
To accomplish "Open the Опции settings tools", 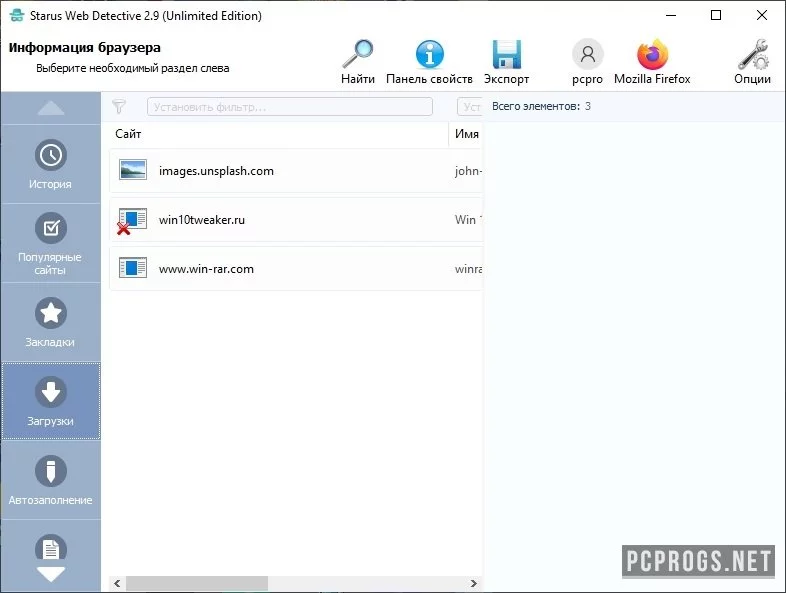I will tap(752, 62).
